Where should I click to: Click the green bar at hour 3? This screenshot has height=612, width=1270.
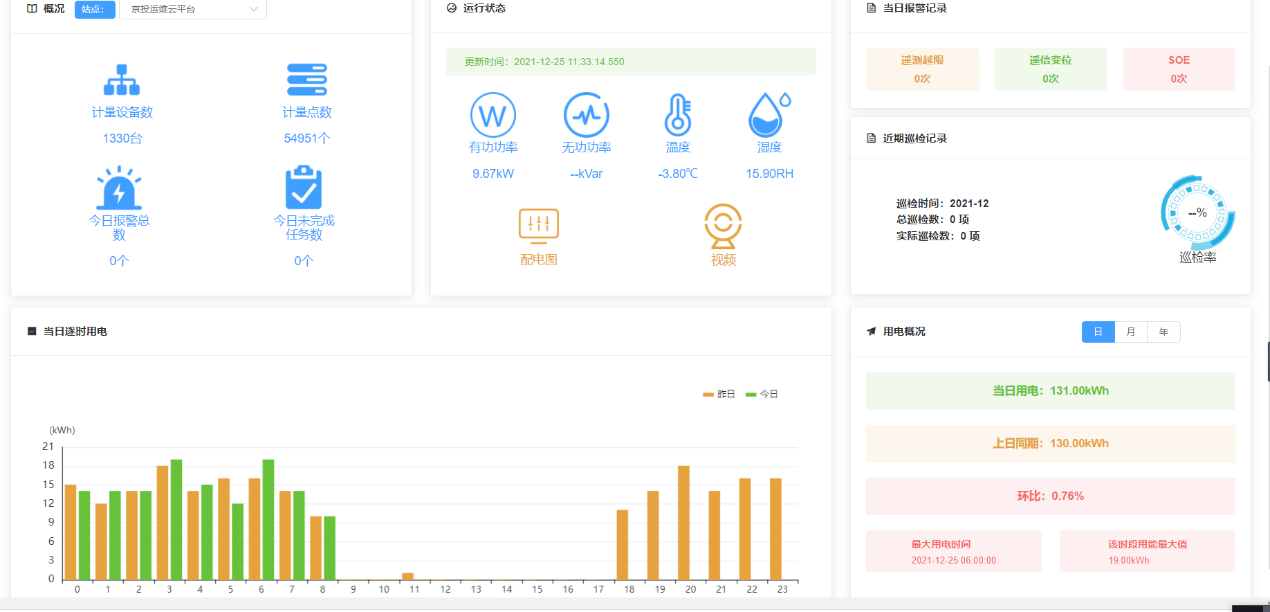[x=176, y=519]
